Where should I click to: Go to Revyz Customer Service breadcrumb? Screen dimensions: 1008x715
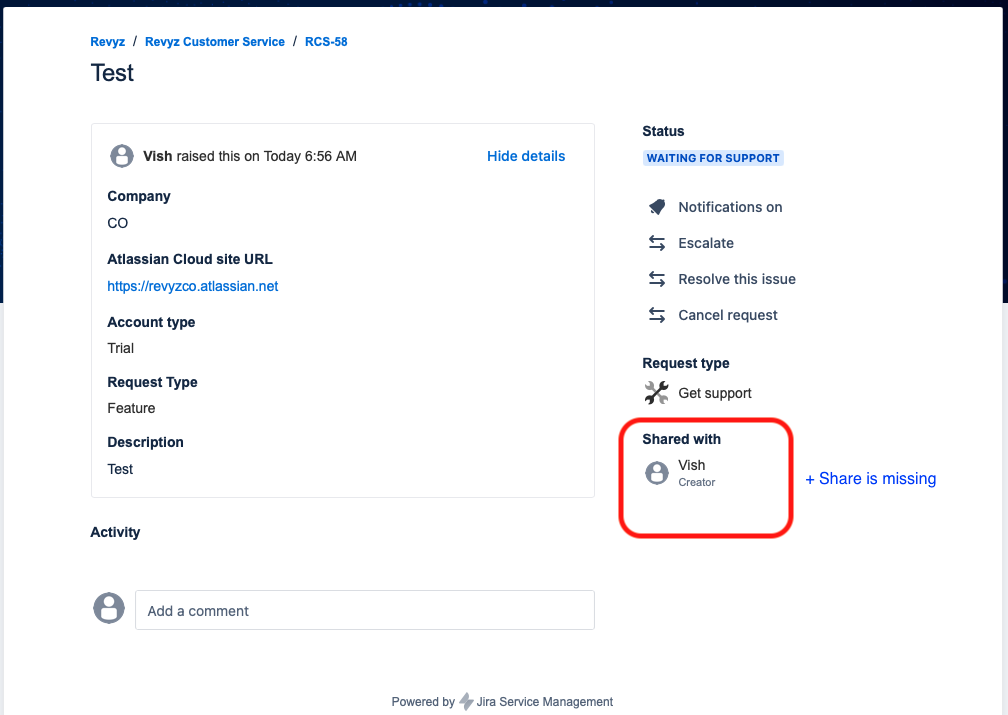click(215, 42)
